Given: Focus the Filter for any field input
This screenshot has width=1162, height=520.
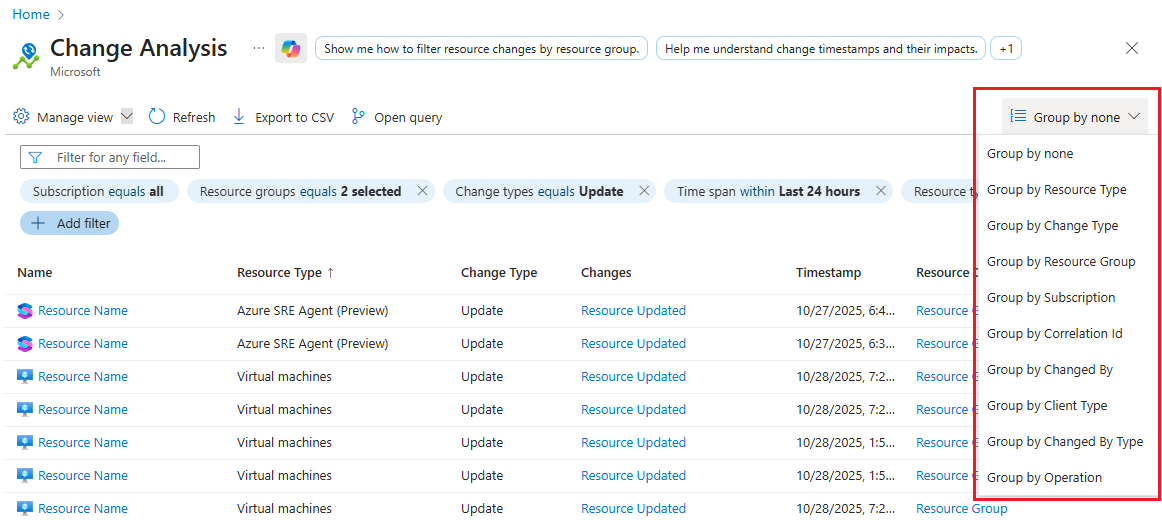Looking at the screenshot, I should pyautogui.click(x=110, y=157).
